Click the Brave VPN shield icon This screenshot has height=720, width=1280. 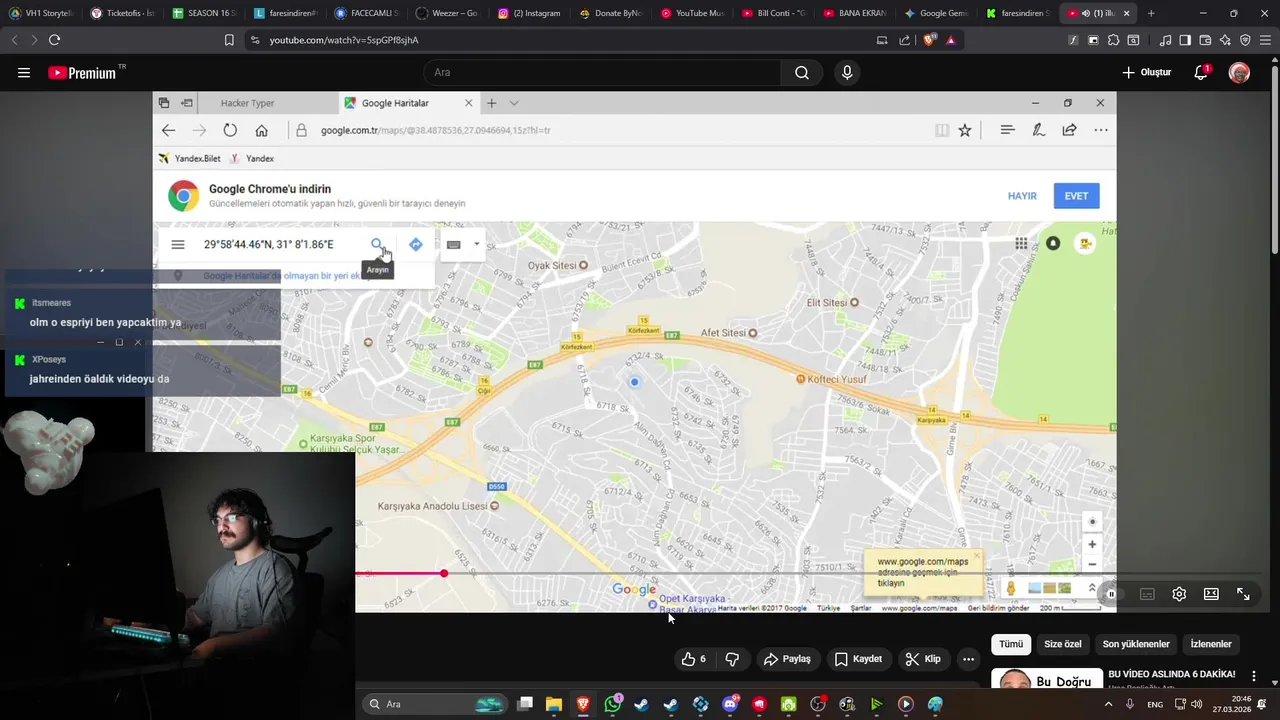pos(1245,40)
